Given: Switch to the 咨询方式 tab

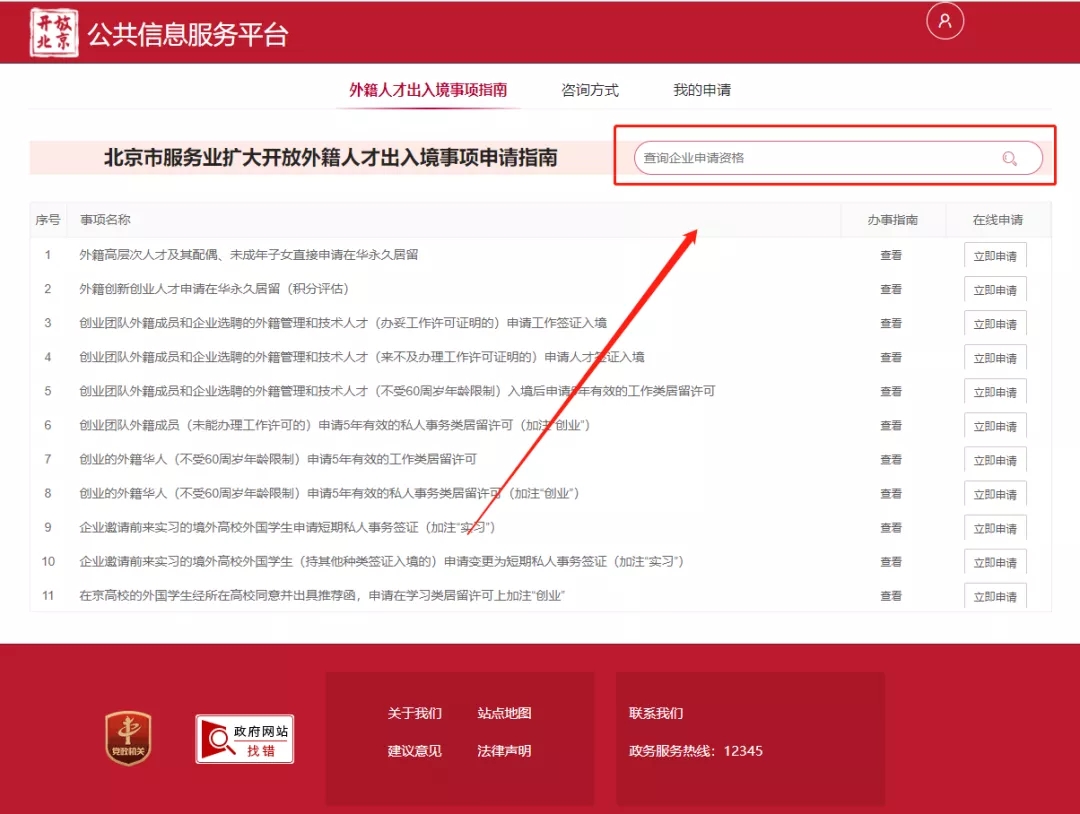Looking at the screenshot, I should [588, 88].
